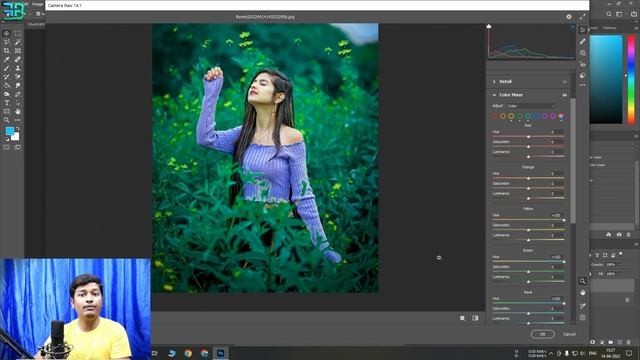640x360 pixels.
Task: Toggle Color Mixer panel visibility eye icon
Action: point(564,95)
